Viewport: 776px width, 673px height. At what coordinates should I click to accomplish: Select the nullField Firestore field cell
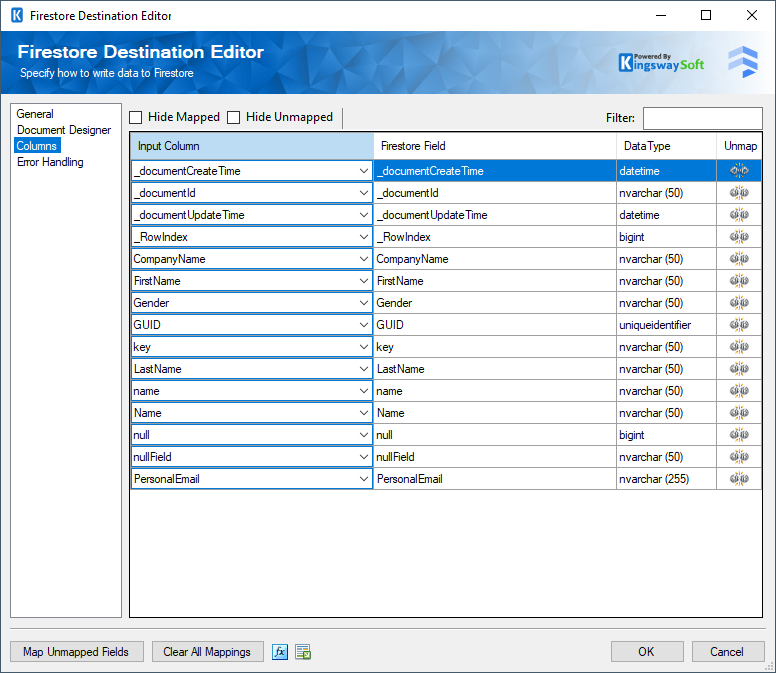coord(495,457)
